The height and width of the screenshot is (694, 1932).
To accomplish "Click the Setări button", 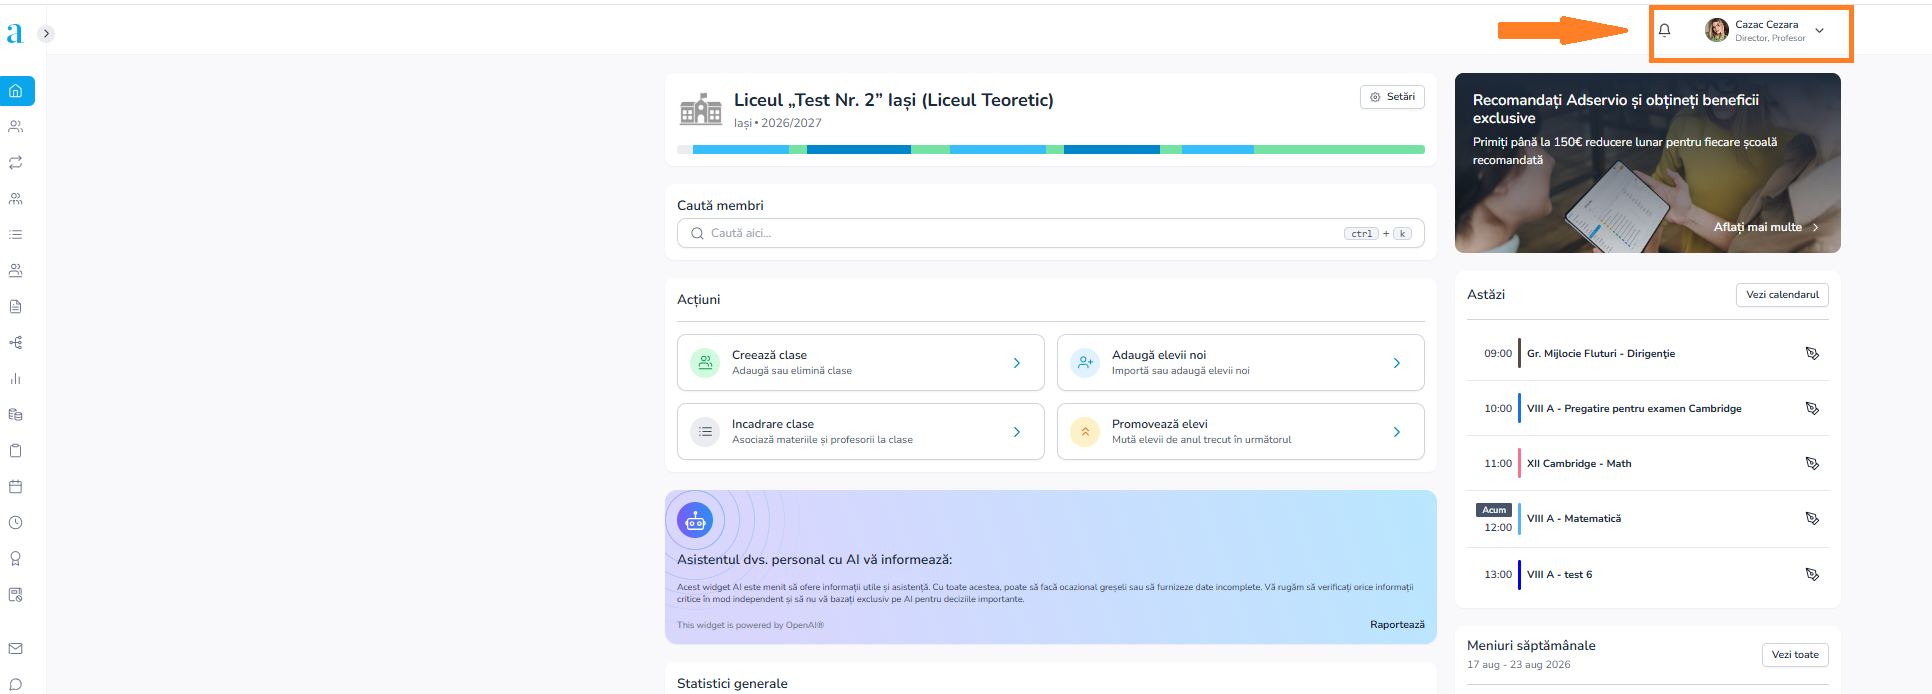I will [x=1392, y=97].
